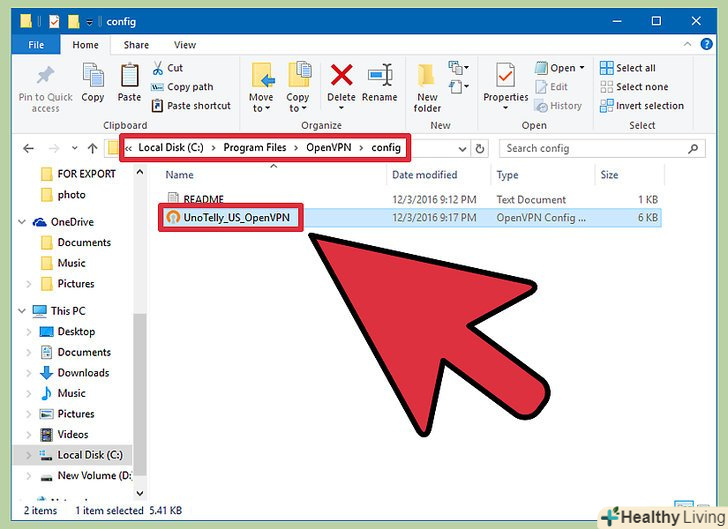The width and height of the screenshot is (728, 529).
Task: Sort by the Type column header
Action: click(x=507, y=175)
